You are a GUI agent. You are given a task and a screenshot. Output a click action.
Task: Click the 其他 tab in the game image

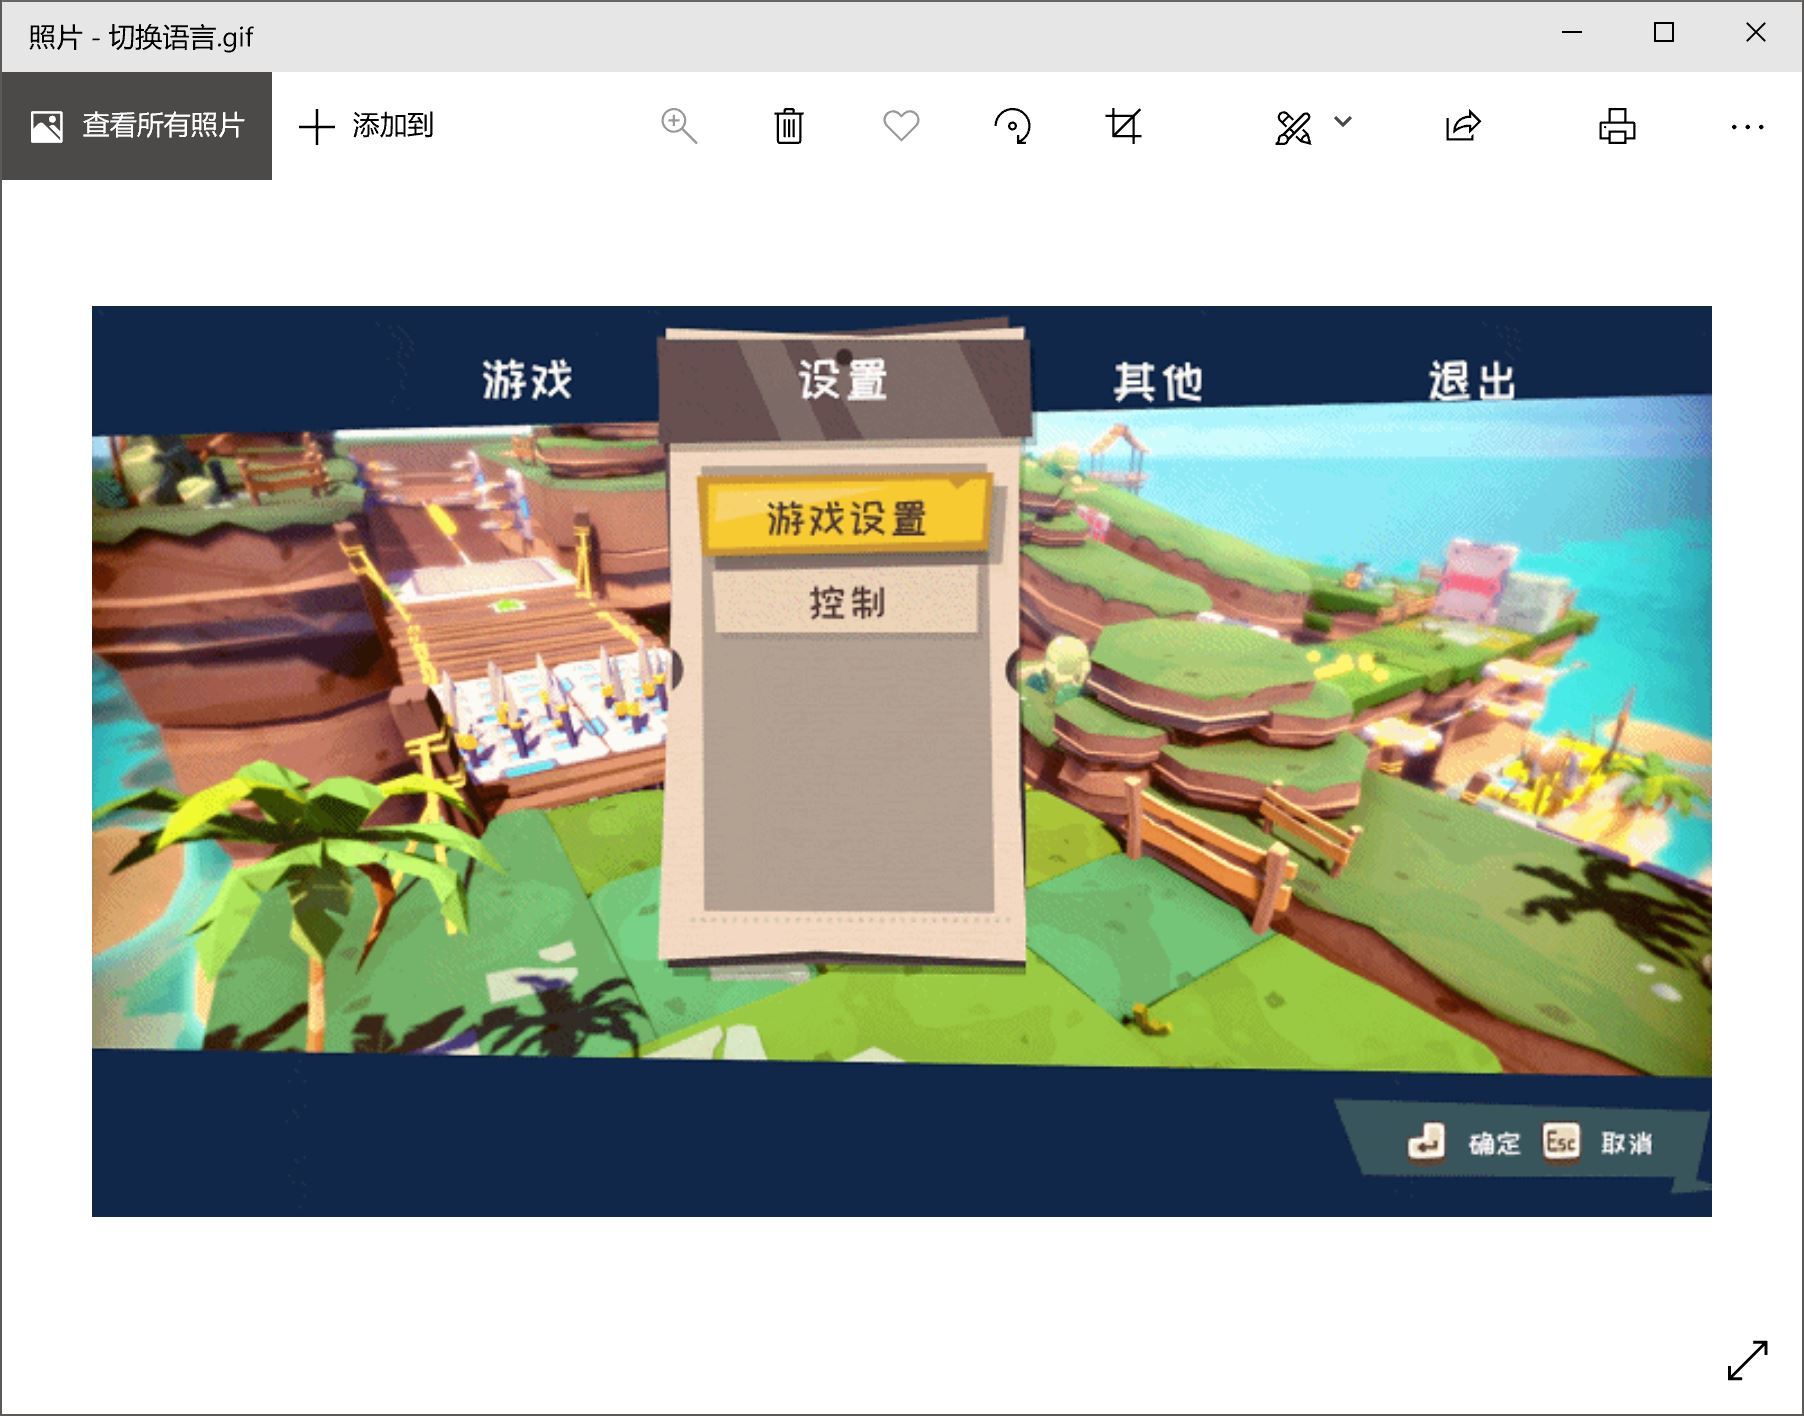1158,382
